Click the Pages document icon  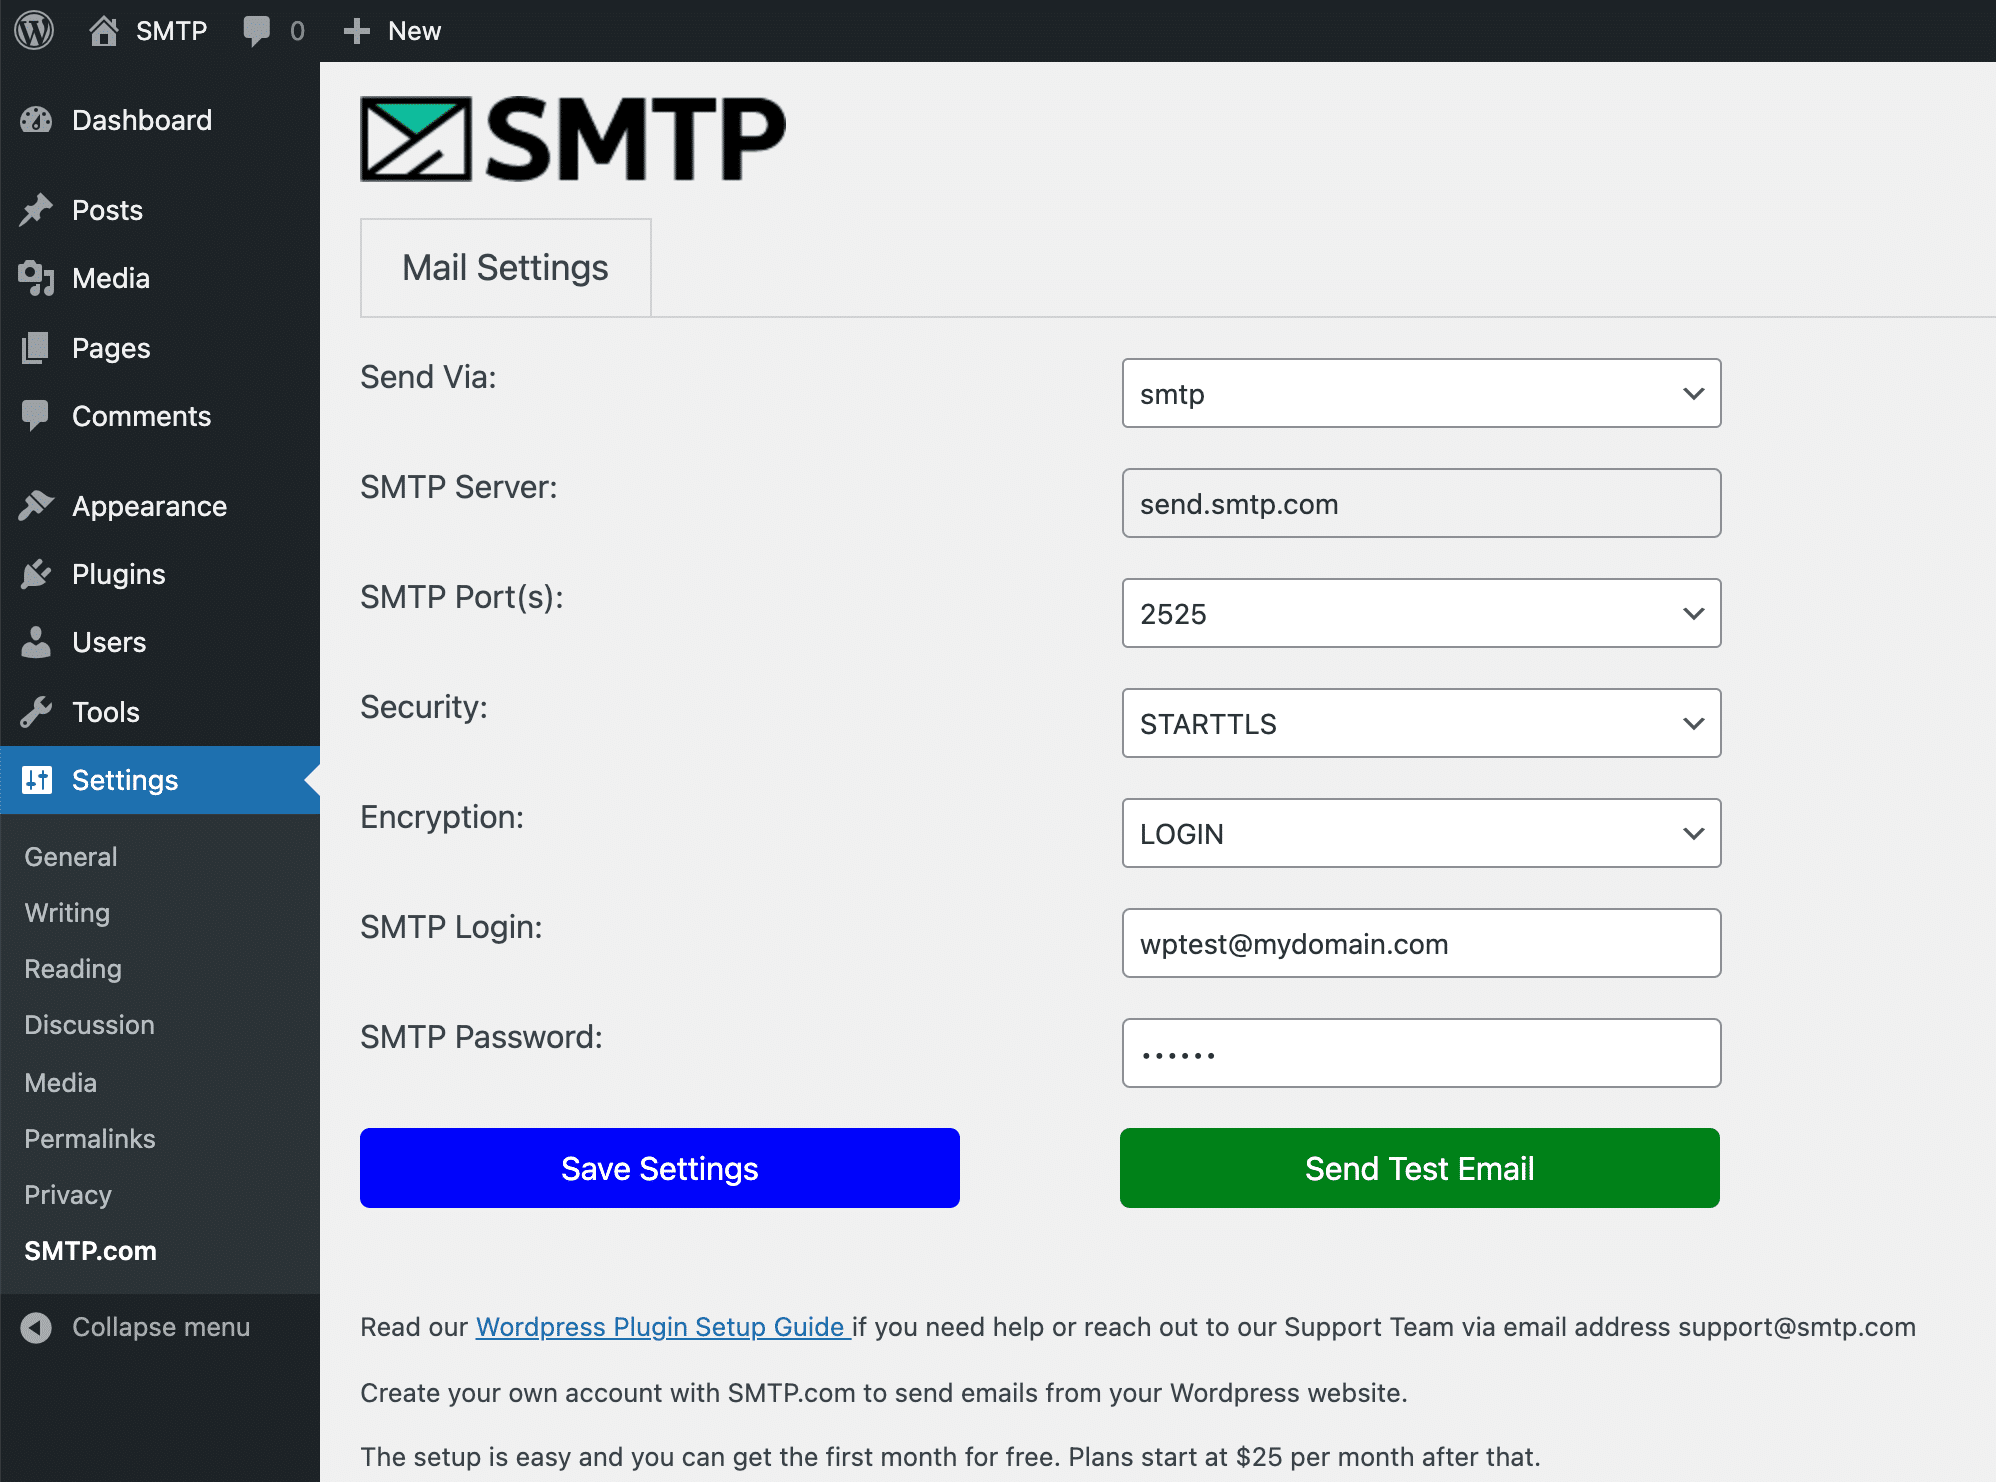tap(36, 348)
